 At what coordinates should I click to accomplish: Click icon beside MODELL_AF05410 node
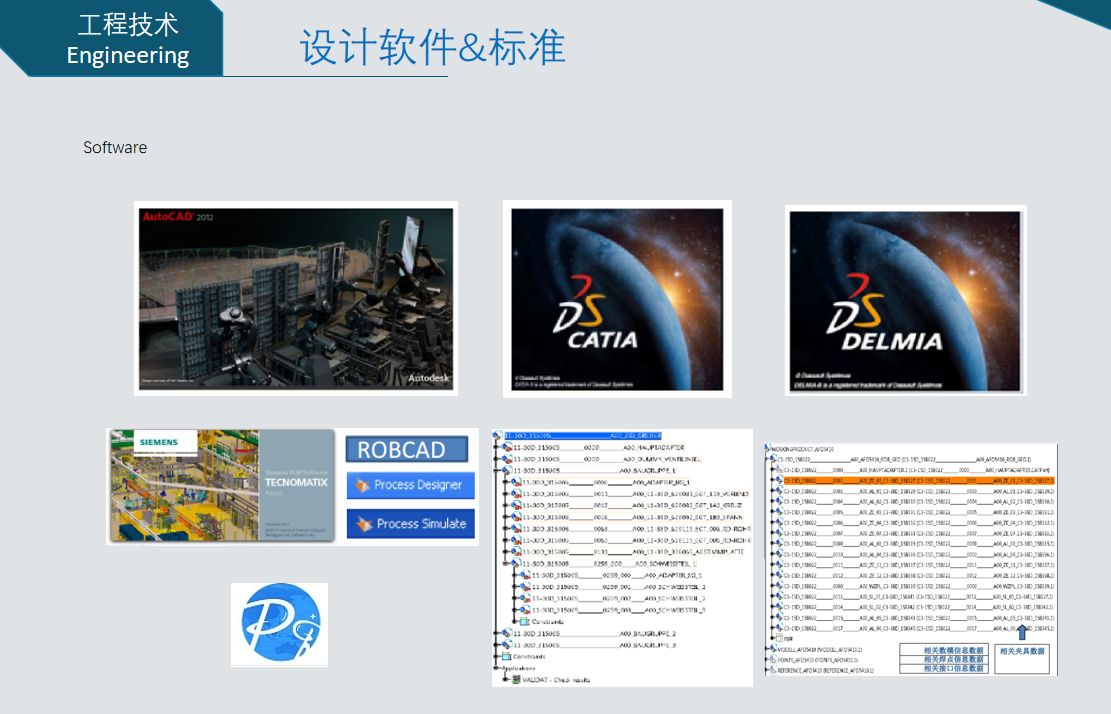774,650
